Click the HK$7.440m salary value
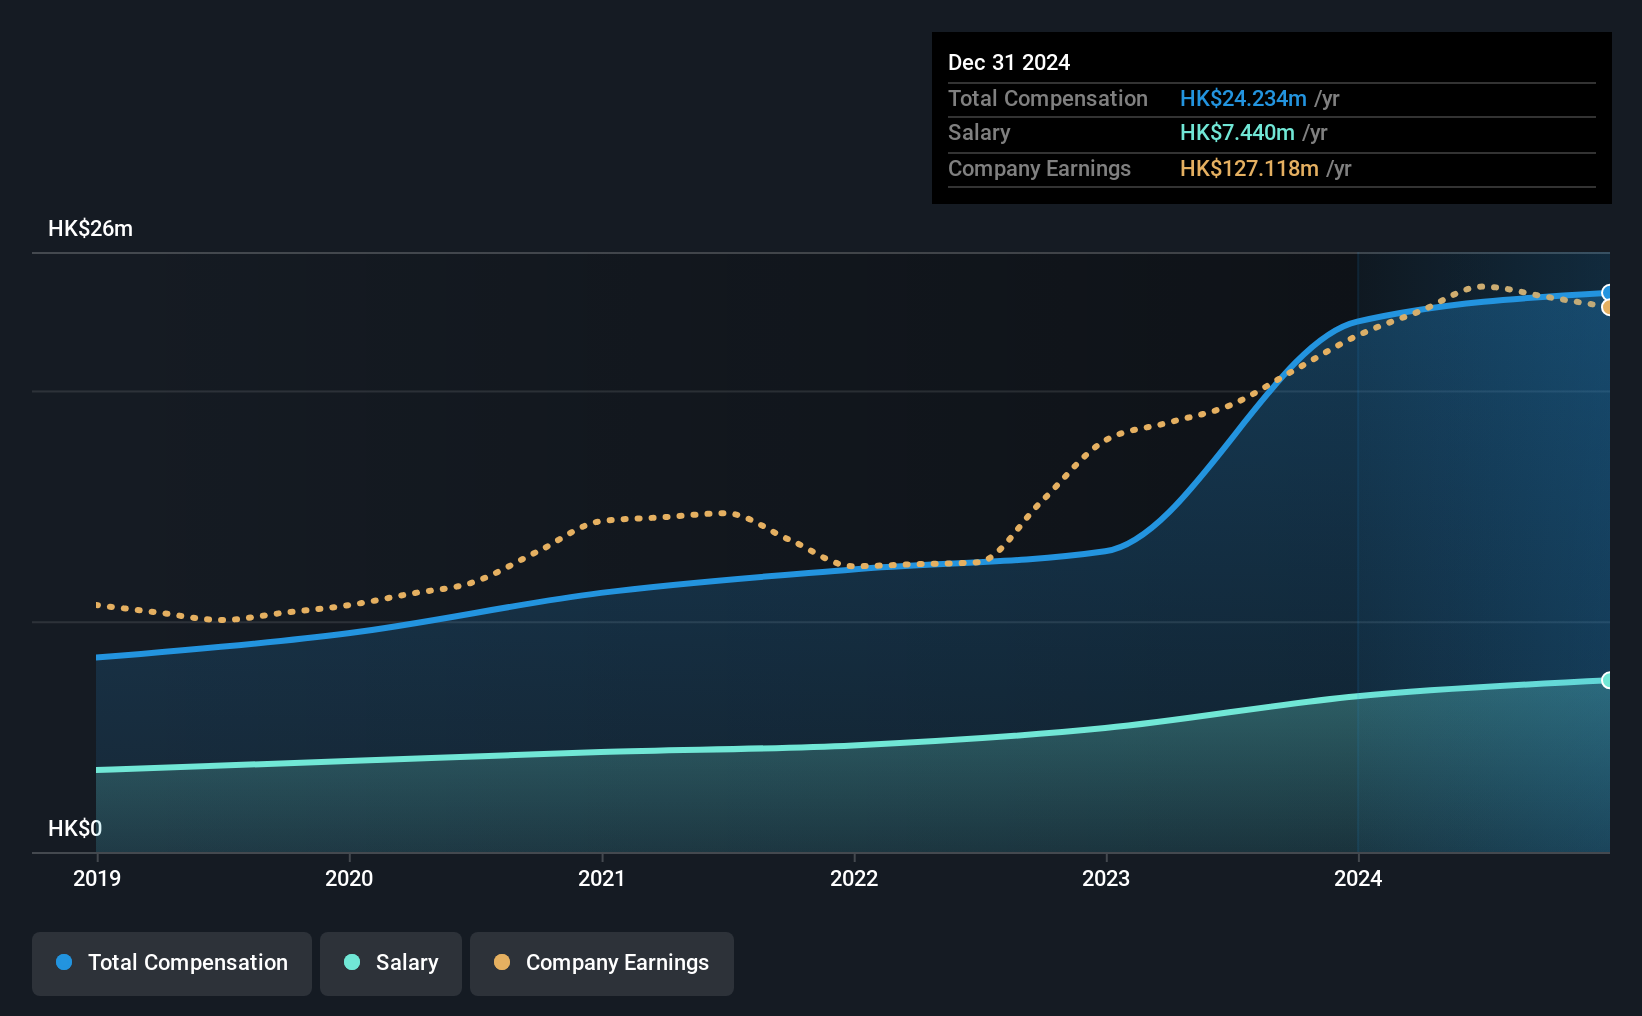 (x=1237, y=132)
